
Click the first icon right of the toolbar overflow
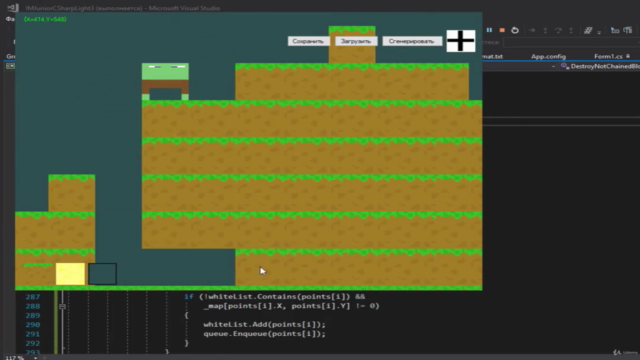click(x=615, y=30)
